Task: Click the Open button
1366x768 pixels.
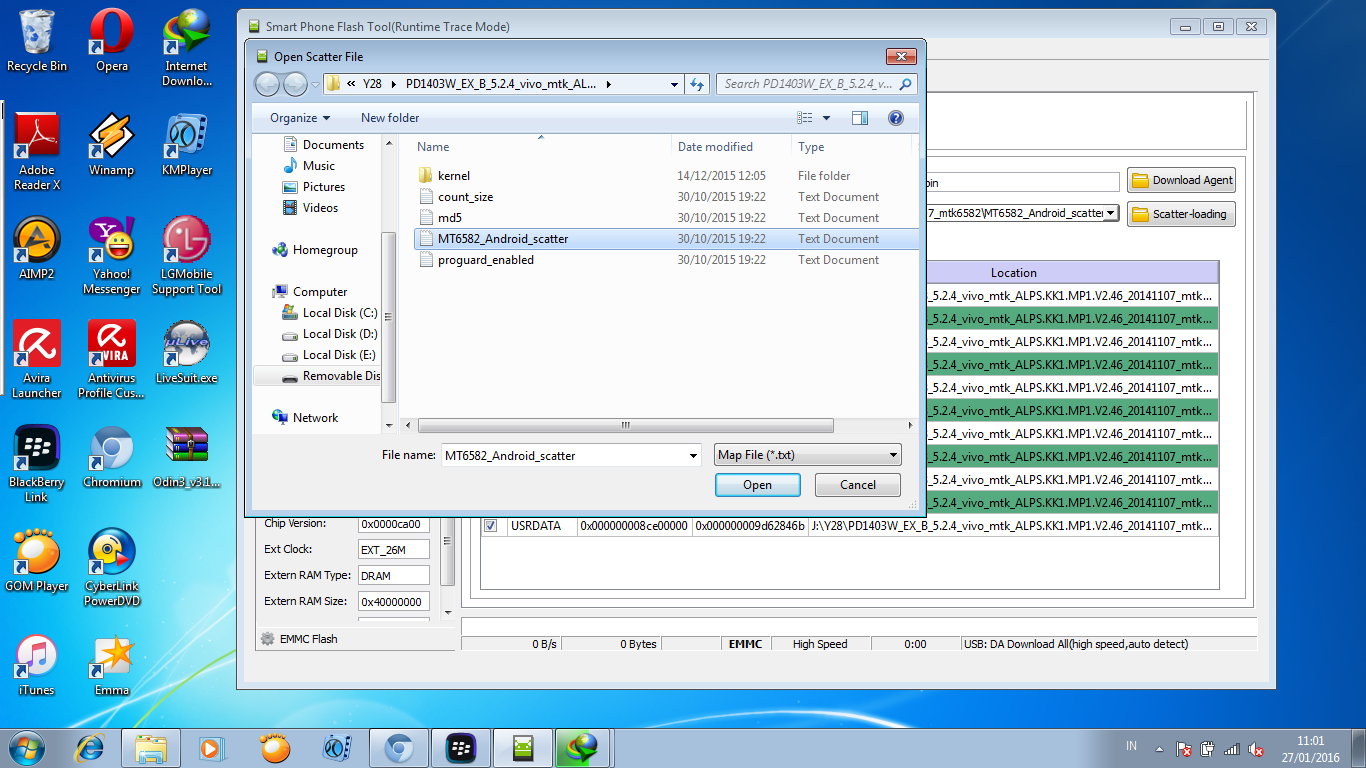Action: point(757,484)
